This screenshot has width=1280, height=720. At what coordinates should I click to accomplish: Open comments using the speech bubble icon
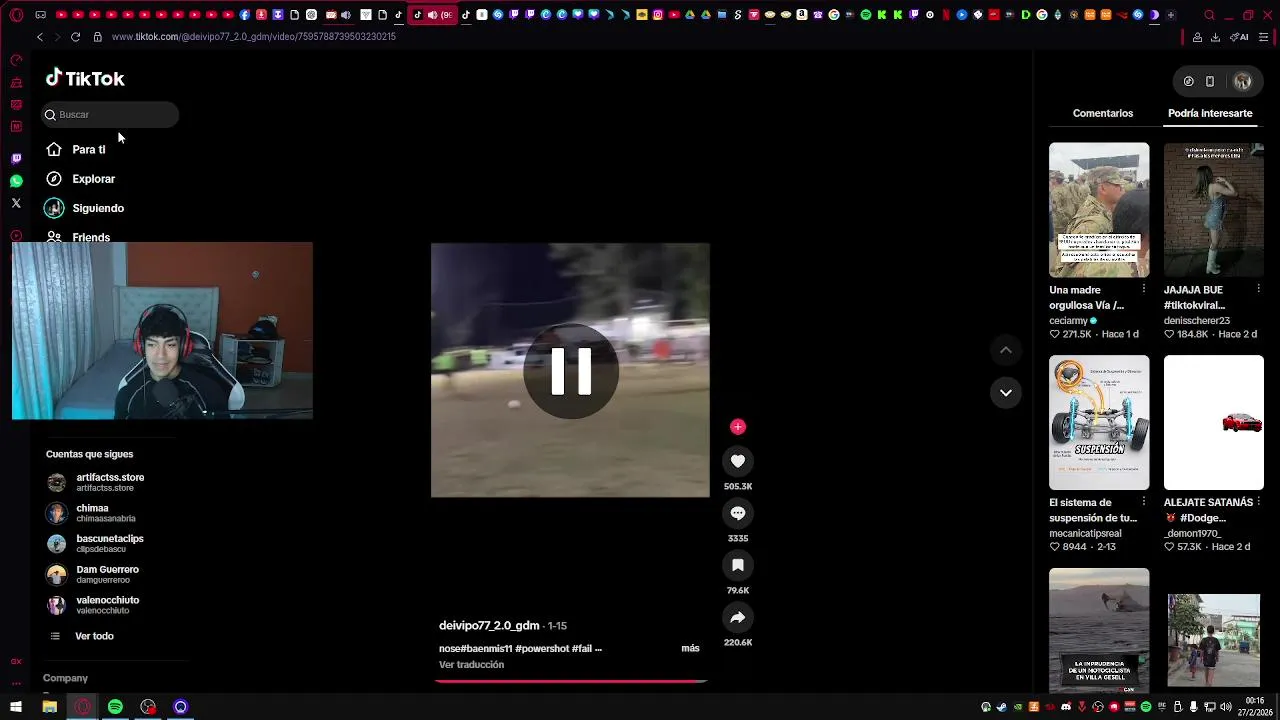point(738,513)
